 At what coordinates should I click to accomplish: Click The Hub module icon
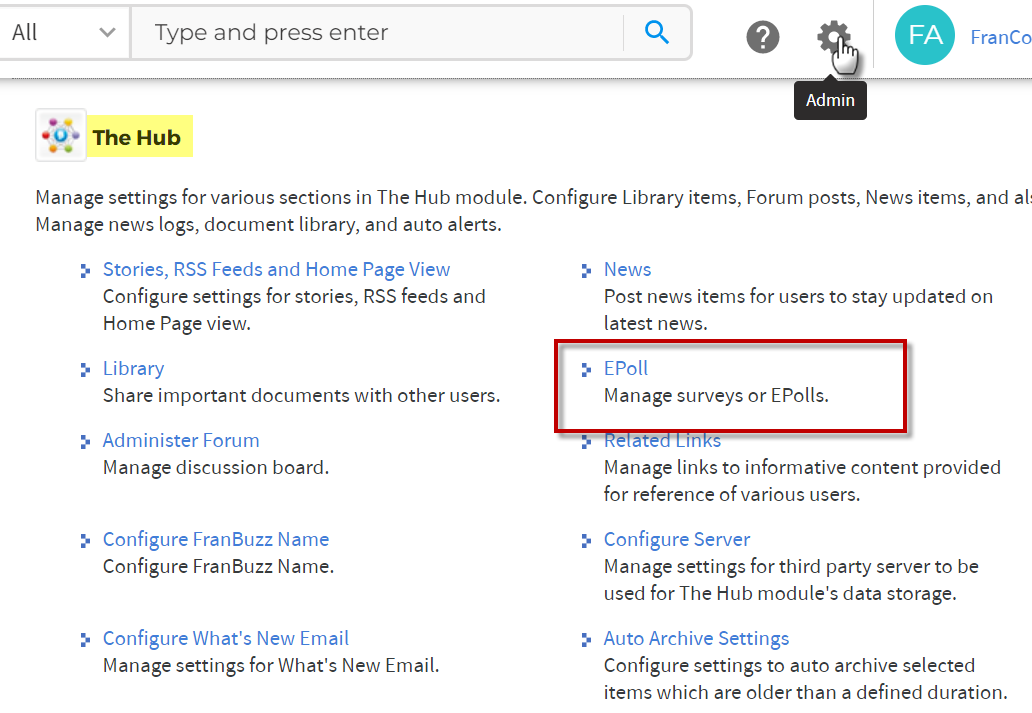[61, 136]
